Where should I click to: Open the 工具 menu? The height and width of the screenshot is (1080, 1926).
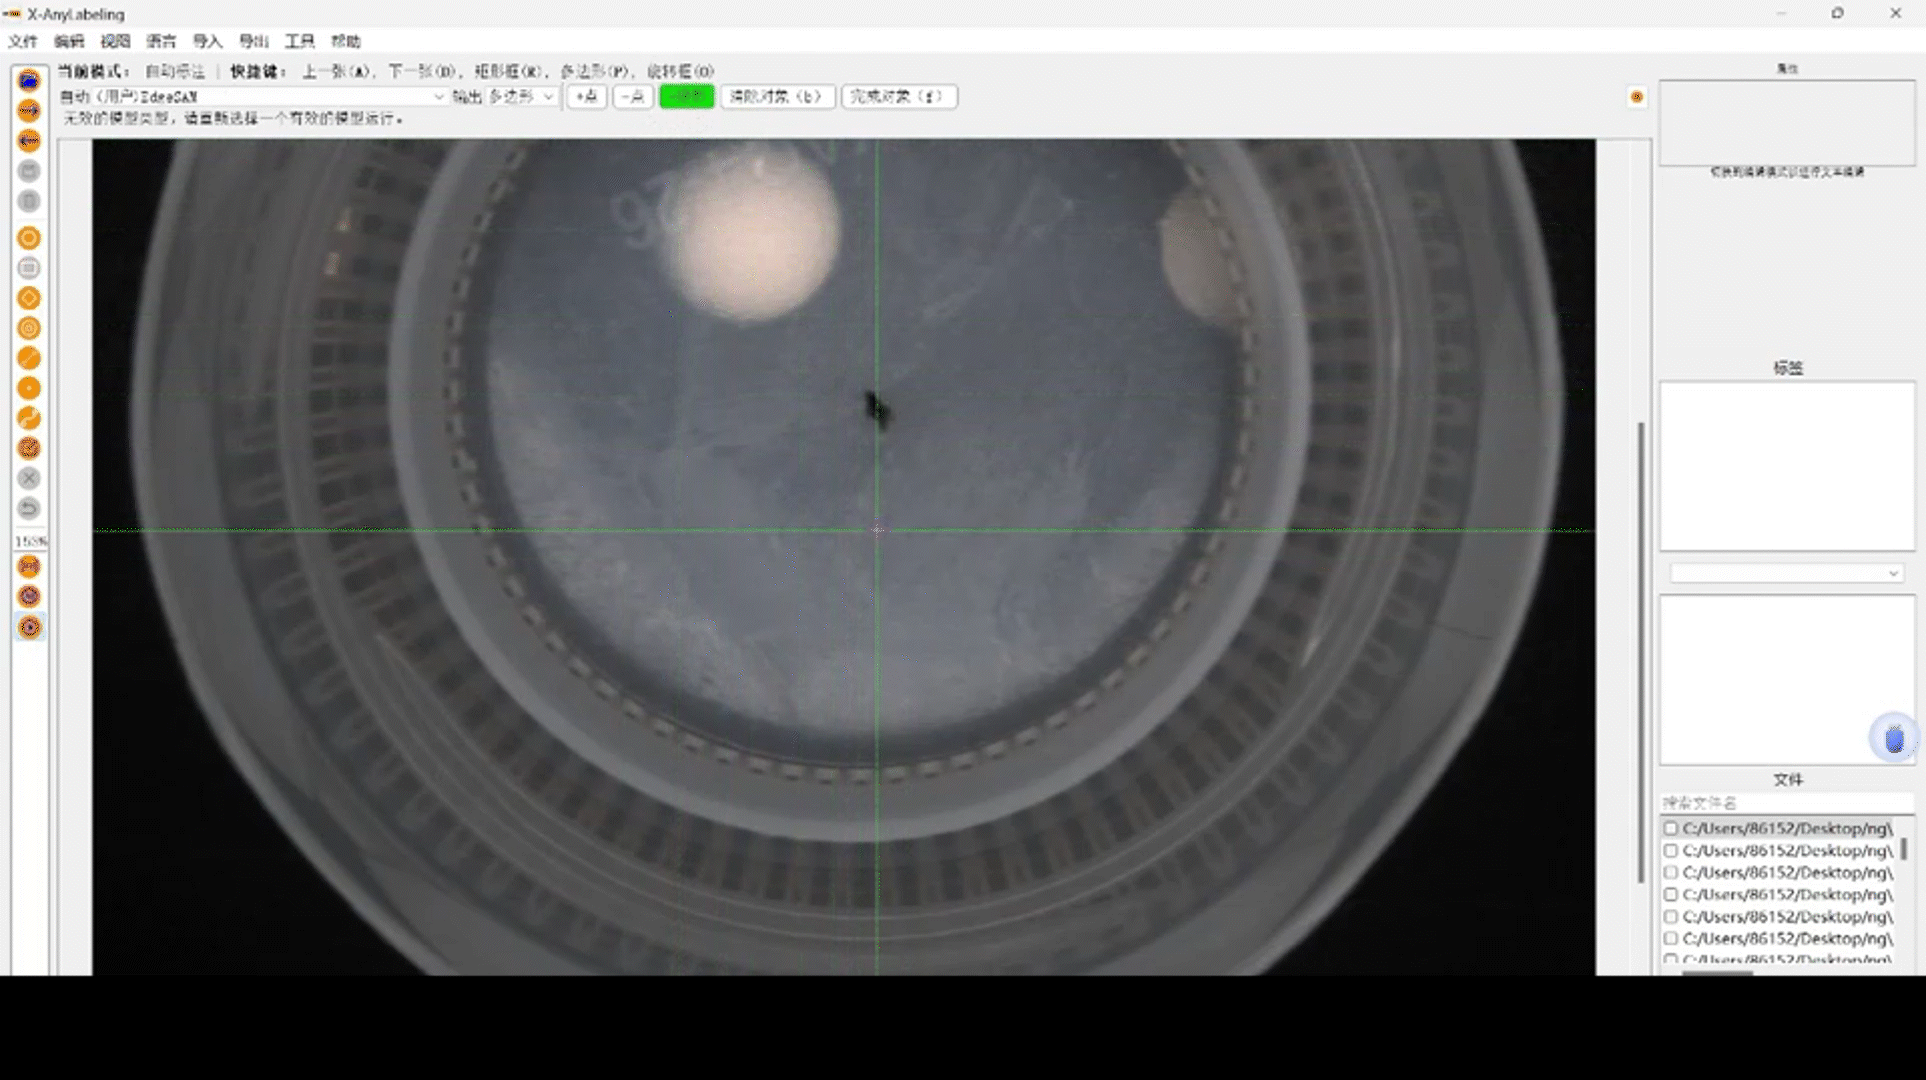(x=299, y=41)
